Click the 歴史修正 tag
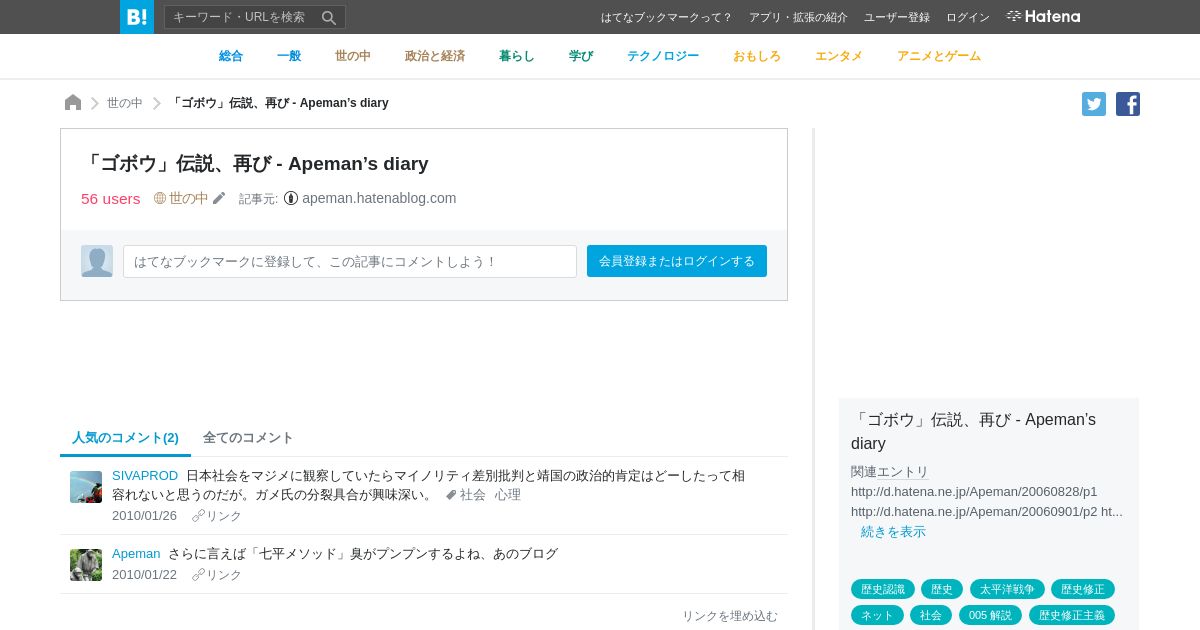The image size is (1200, 630). tap(1083, 589)
